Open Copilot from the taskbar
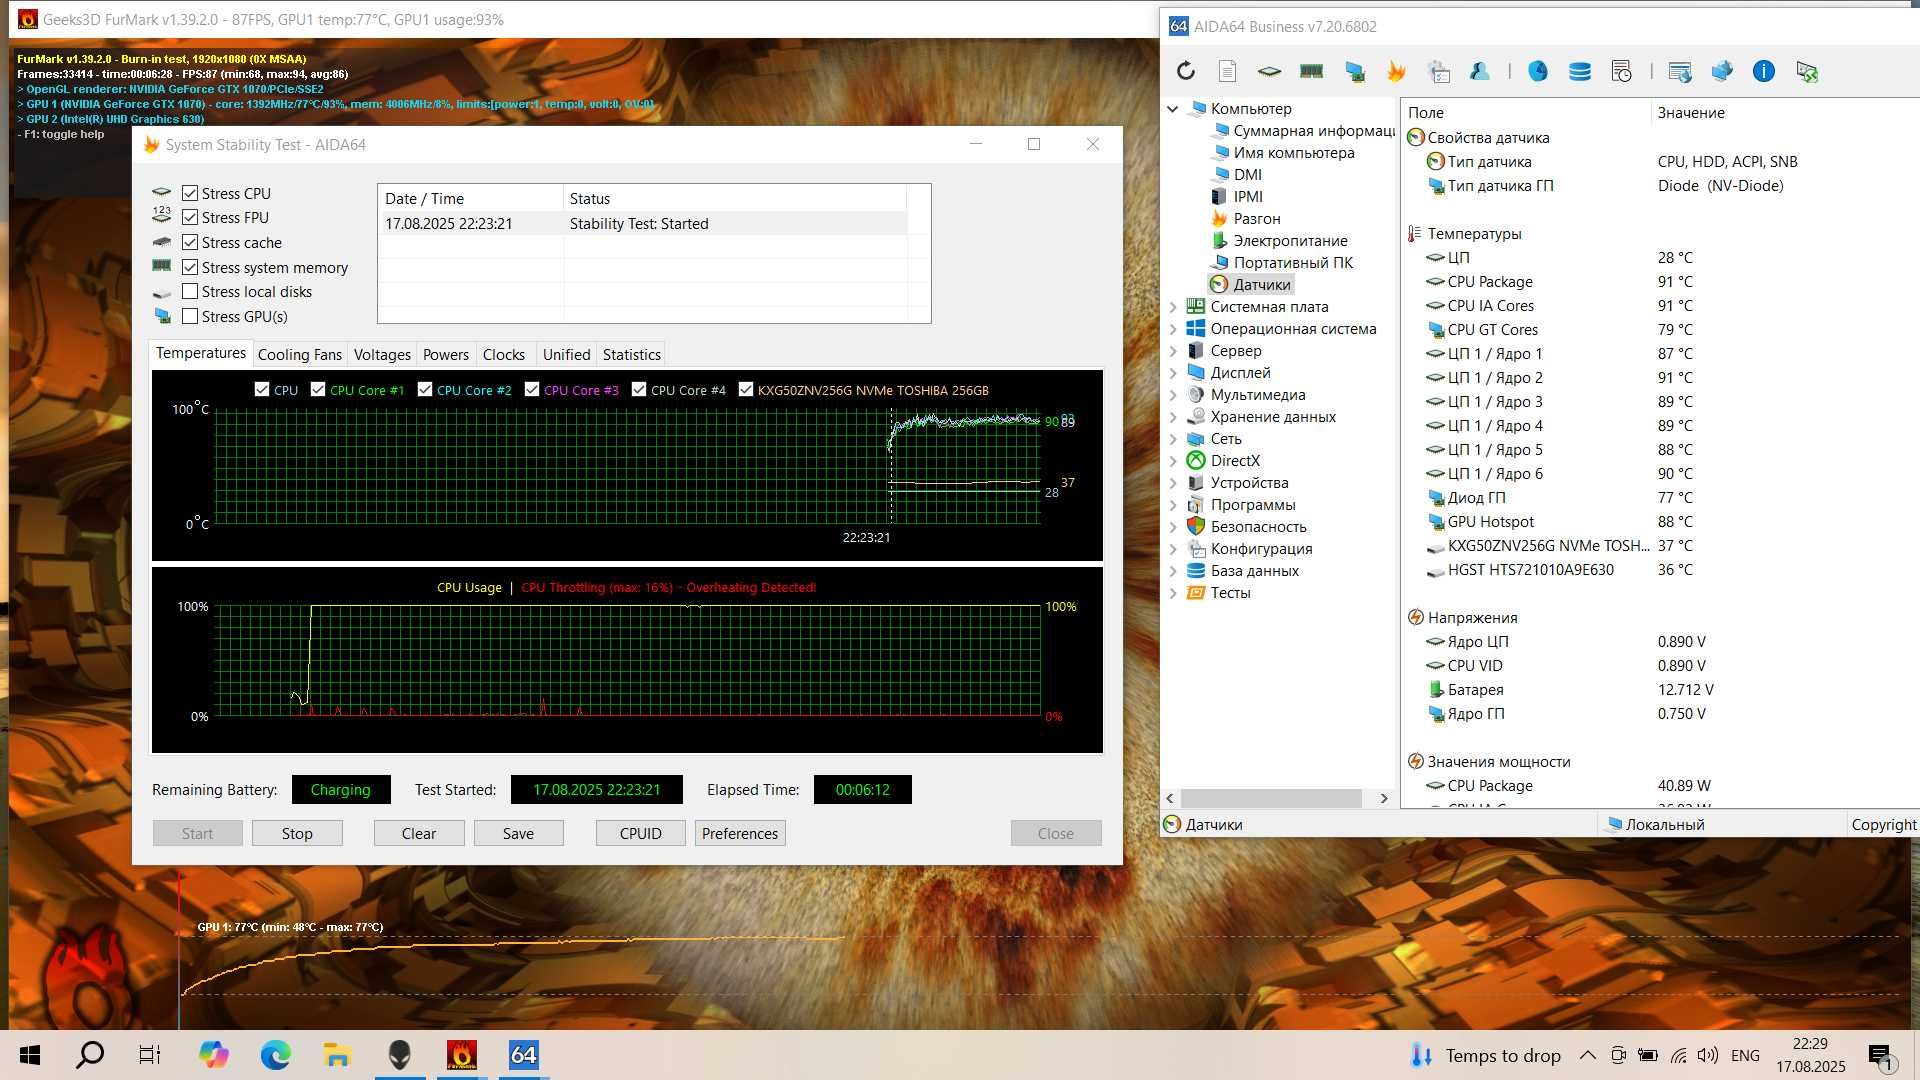1920x1080 pixels. coord(213,1055)
